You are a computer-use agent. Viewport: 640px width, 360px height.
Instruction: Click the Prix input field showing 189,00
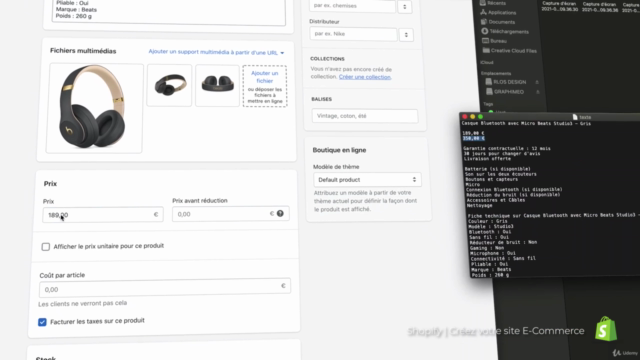pyautogui.click(x=103, y=215)
